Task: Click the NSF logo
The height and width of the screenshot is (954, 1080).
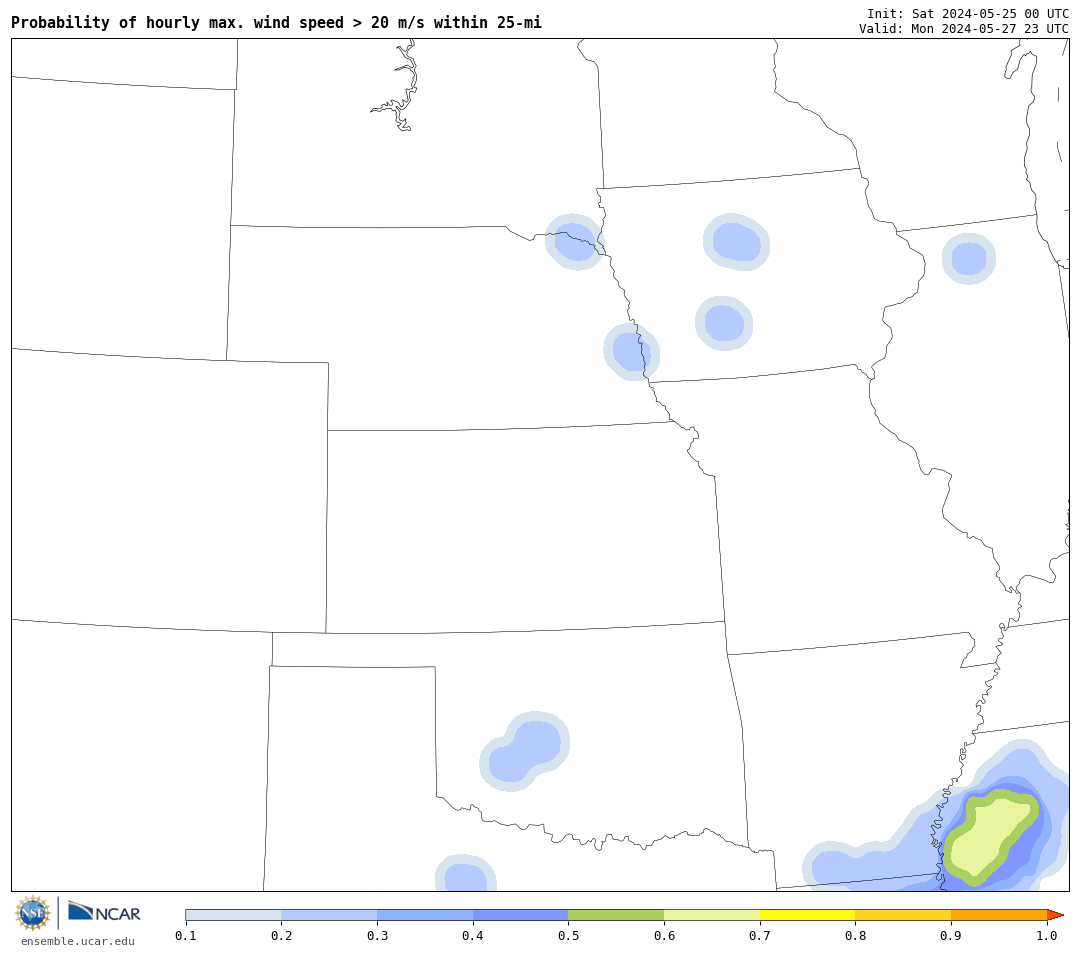Action: pyautogui.click(x=32, y=913)
